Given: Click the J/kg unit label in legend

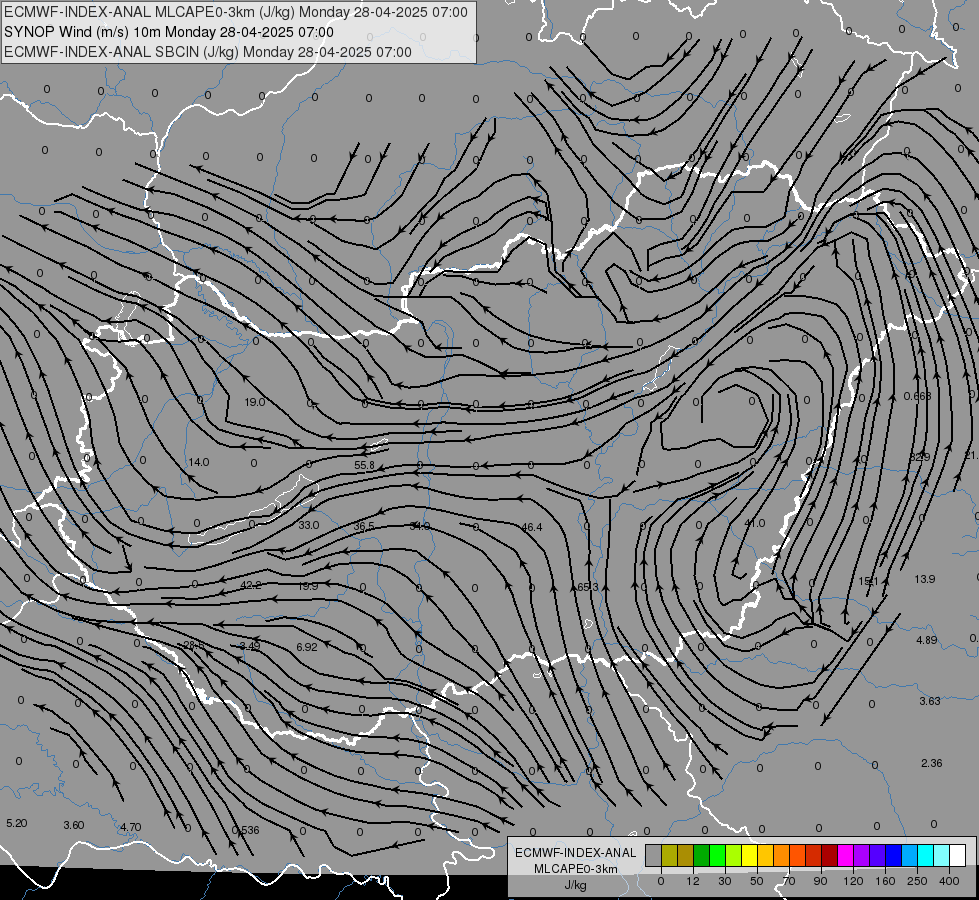Looking at the screenshot, I should click(x=575, y=885).
